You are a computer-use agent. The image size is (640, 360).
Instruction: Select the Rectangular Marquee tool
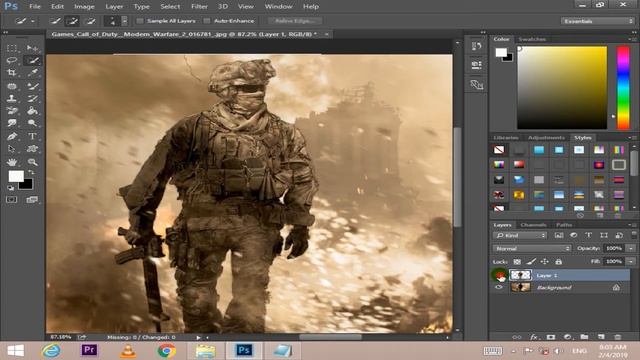pyautogui.click(x=12, y=48)
